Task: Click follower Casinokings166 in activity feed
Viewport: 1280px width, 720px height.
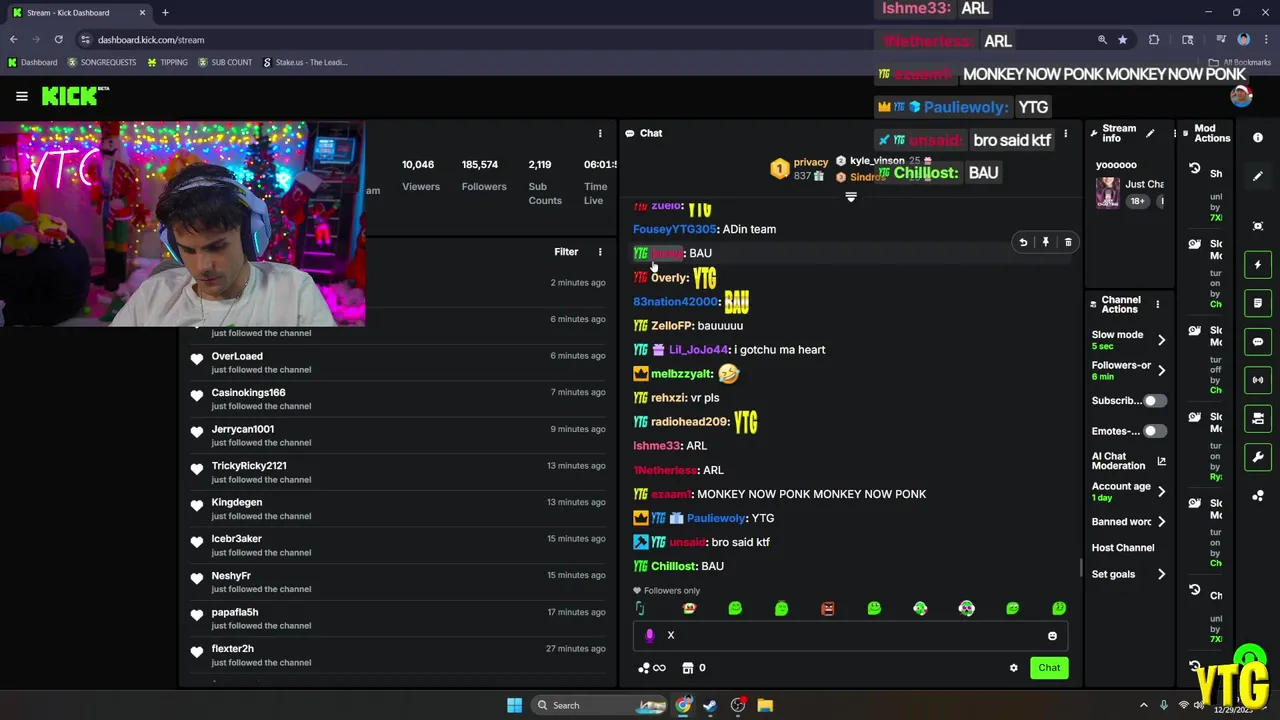Action: coord(248,393)
